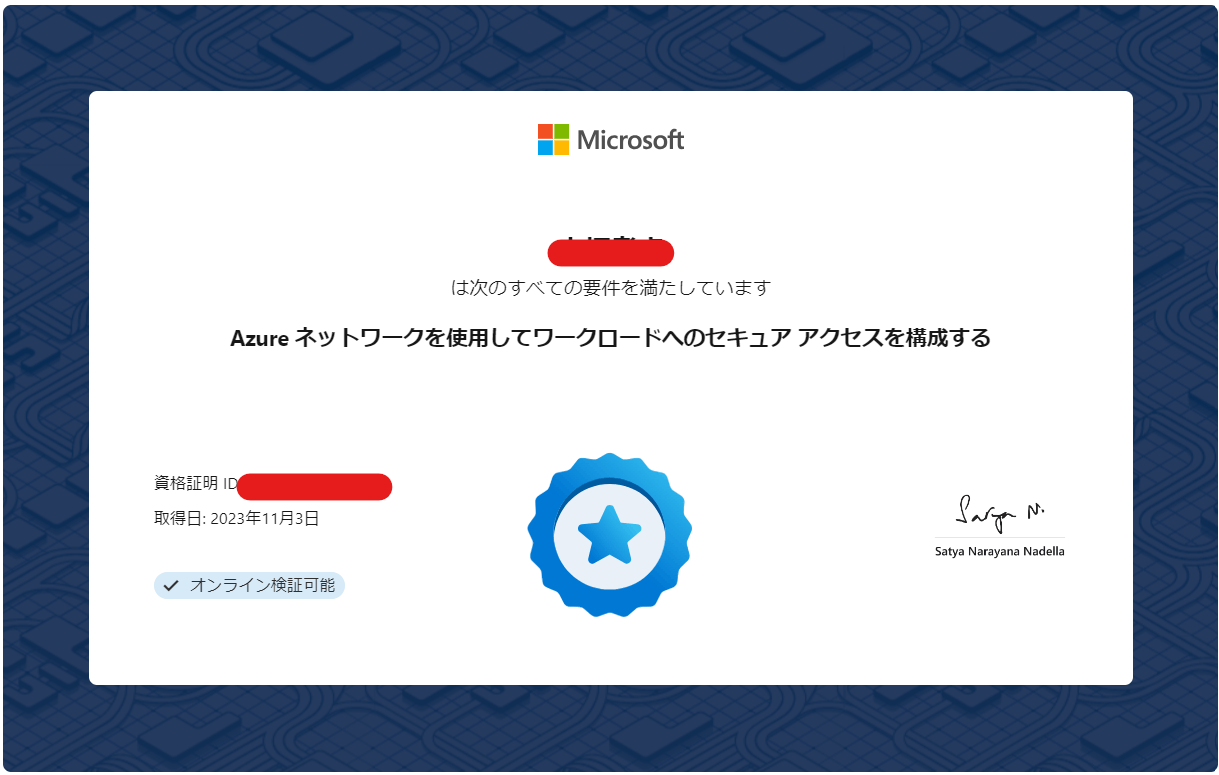Click the yellow square in Microsoft logo
Screen dimensions: 1219x775
point(561,148)
